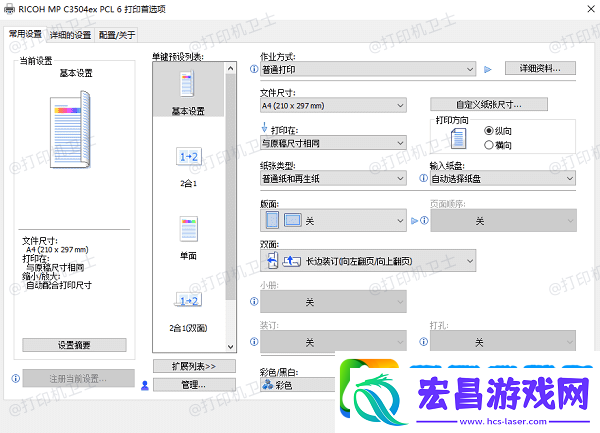Screen dimensions: 600x433
Task: Switch to 详细的设置 tab
Action: (70, 35)
